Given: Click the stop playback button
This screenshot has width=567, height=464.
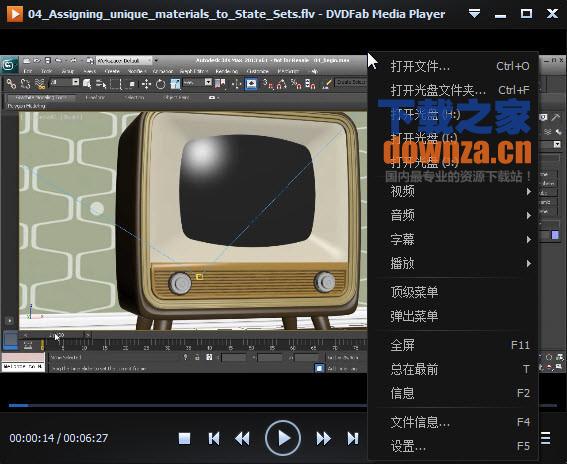Looking at the screenshot, I should pyautogui.click(x=184, y=439).
